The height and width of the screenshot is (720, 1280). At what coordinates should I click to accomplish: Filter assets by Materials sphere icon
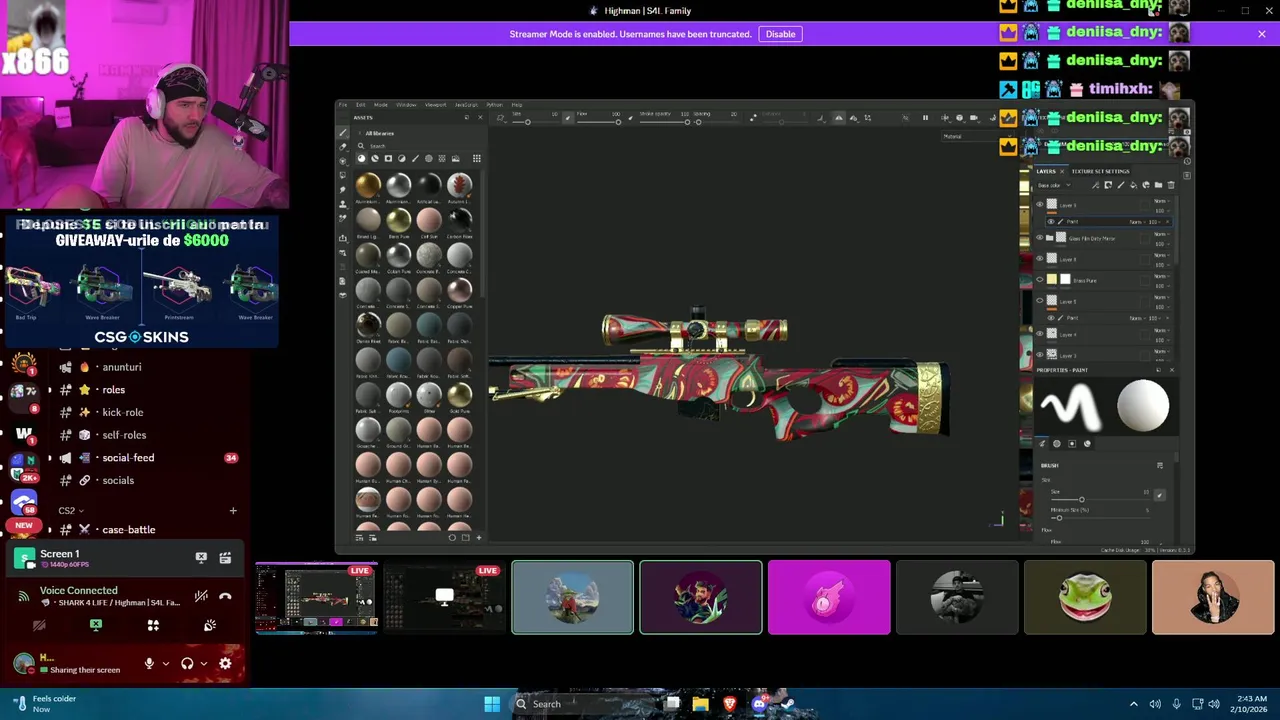coord(361,158)
